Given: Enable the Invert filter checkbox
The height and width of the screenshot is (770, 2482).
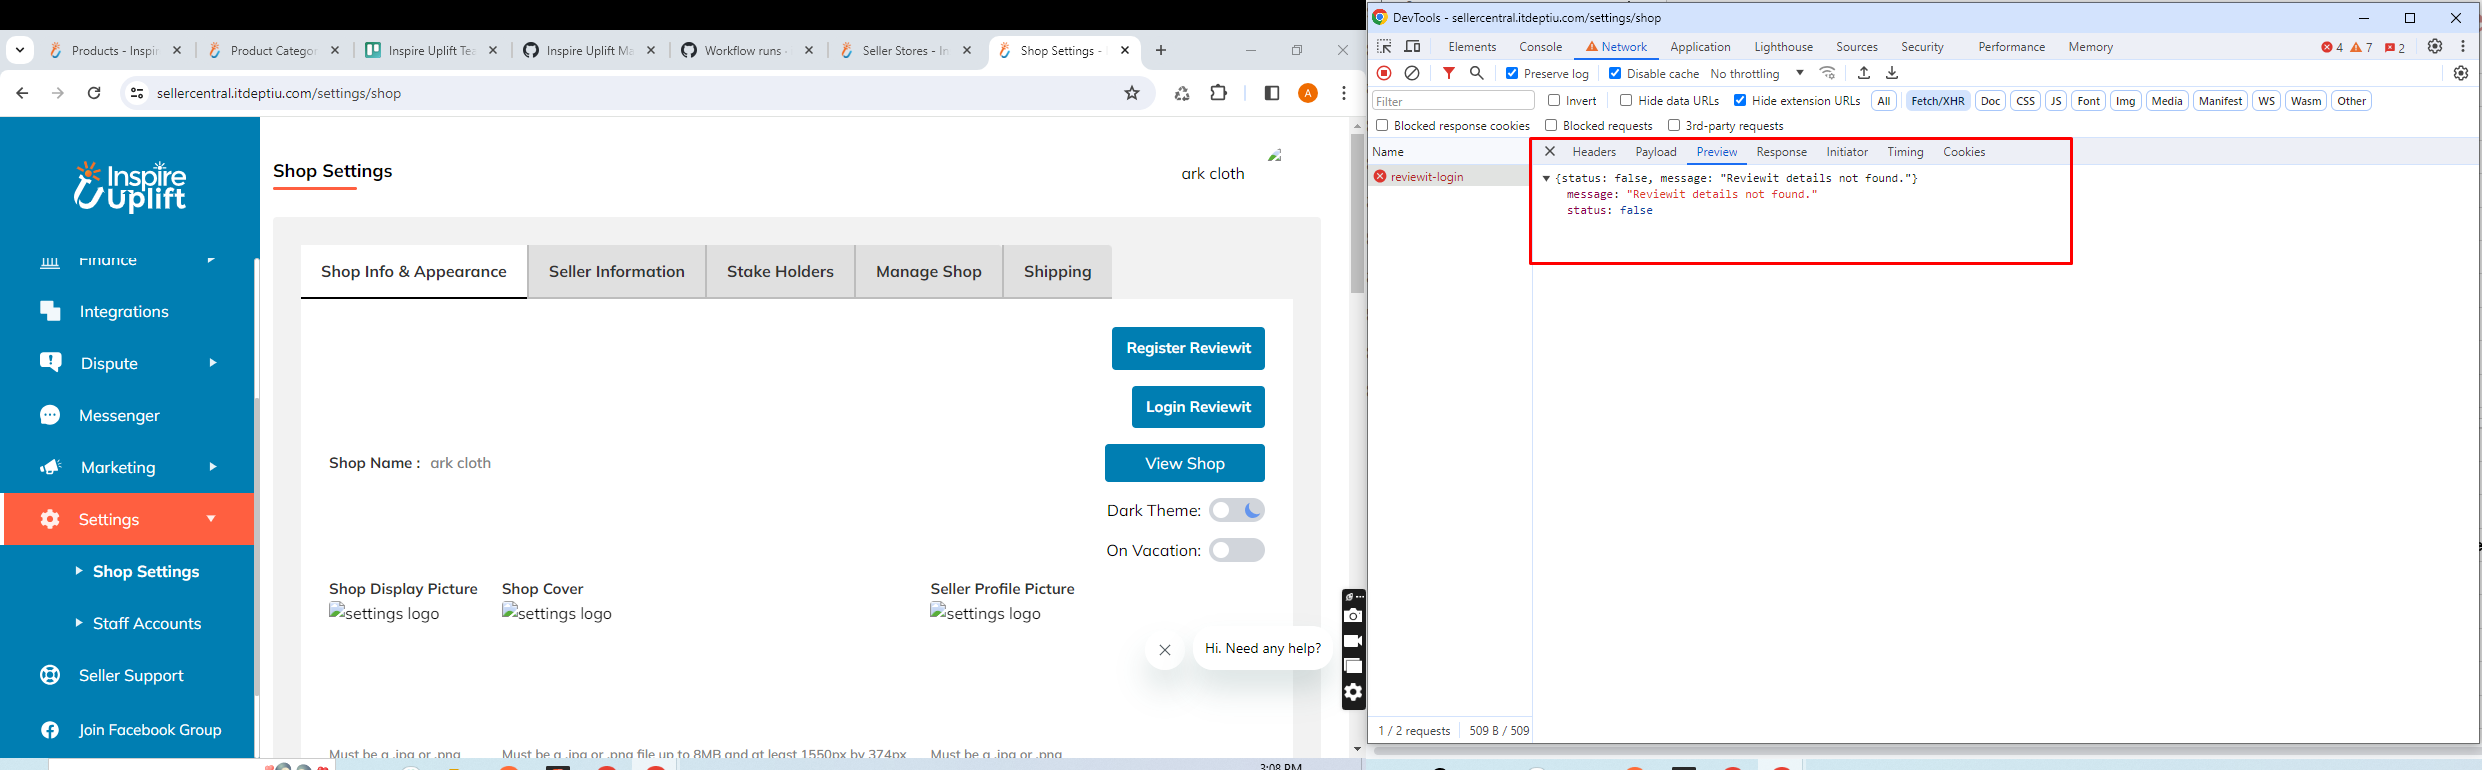Looking at the screenshot, I should pos(1554,100).
